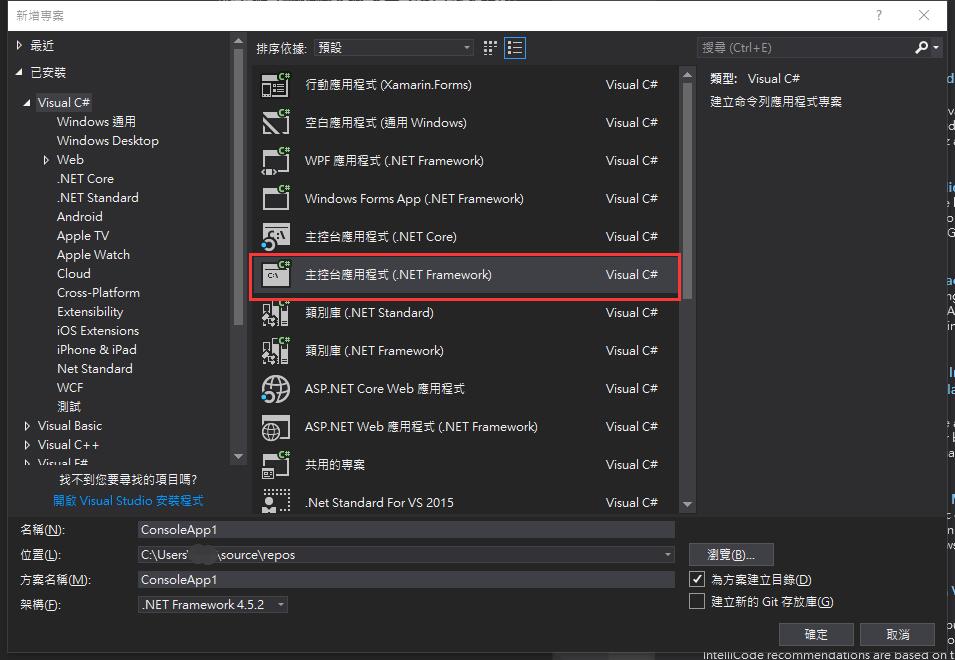The image size is (955, 660).
Task: Click the help question mark button
Action: [878, 15]
